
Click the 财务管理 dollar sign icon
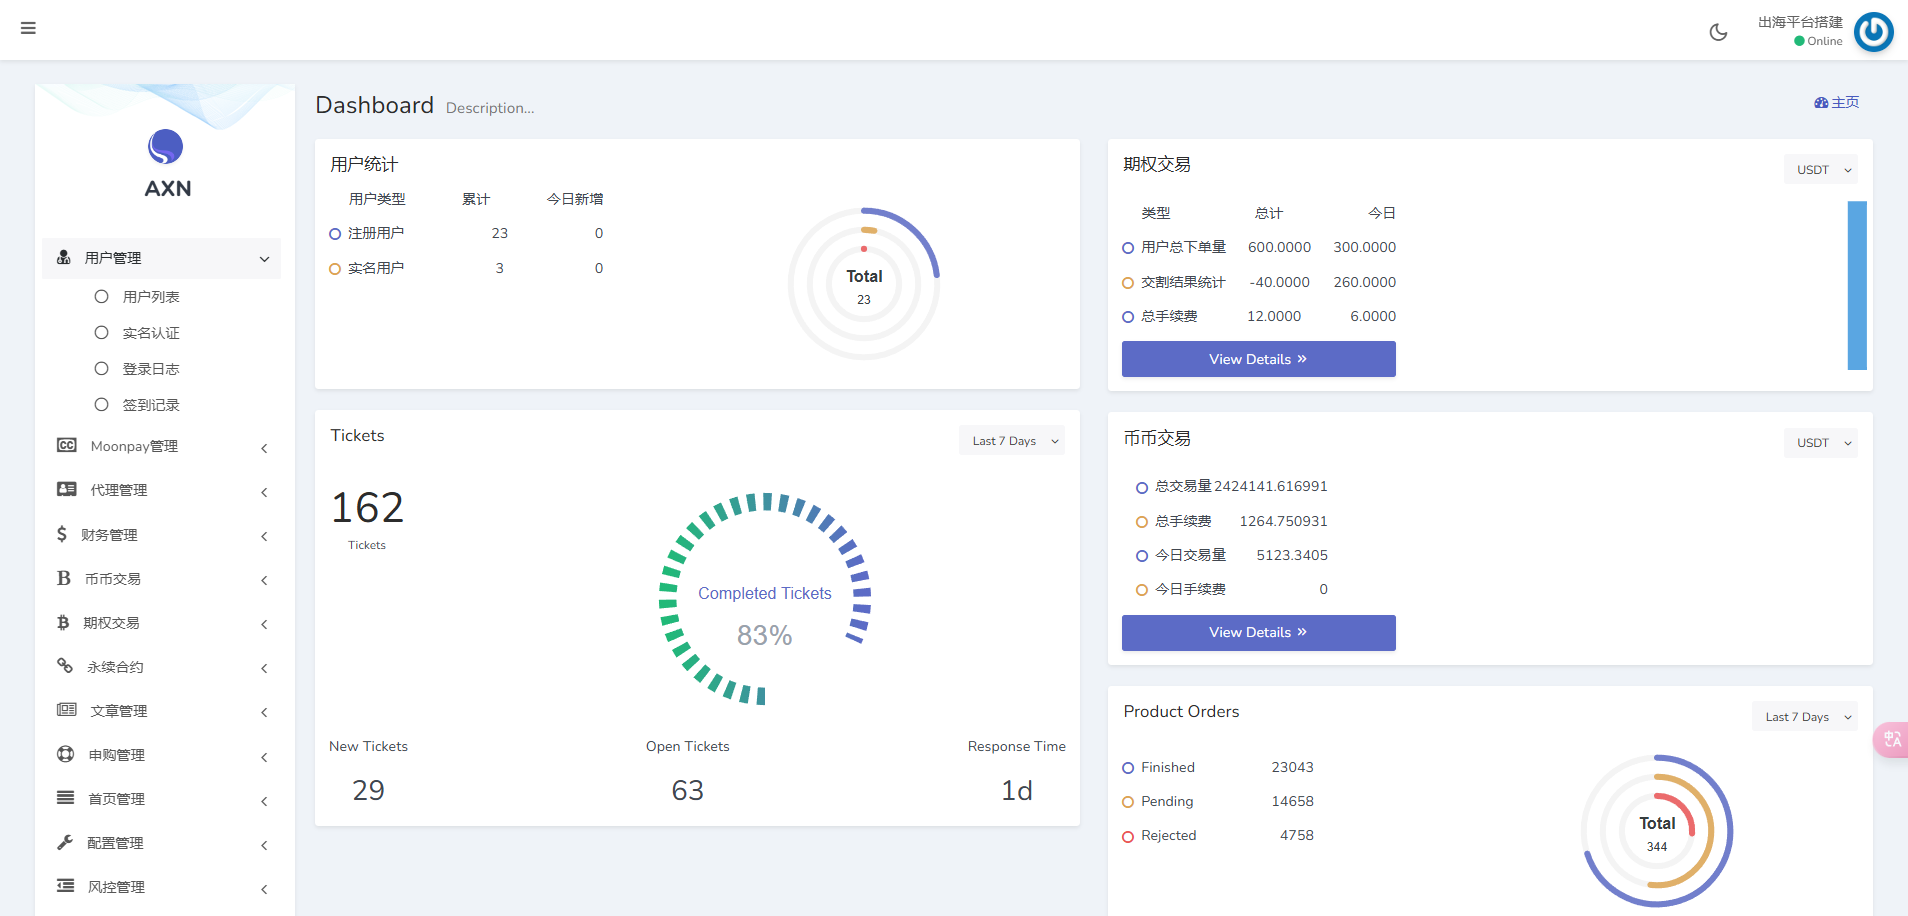(62, 534)
